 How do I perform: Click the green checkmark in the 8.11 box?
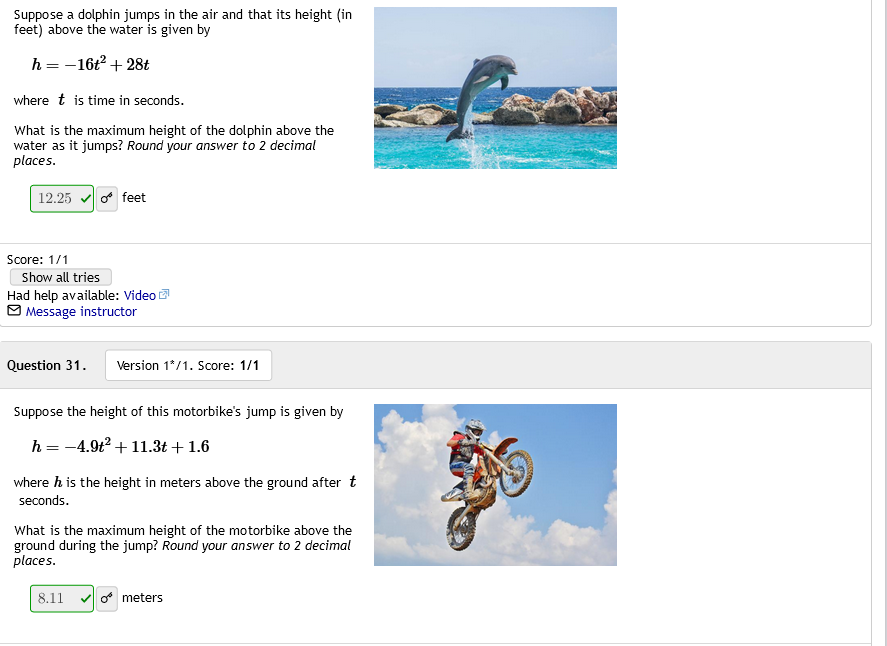[85, 598]
